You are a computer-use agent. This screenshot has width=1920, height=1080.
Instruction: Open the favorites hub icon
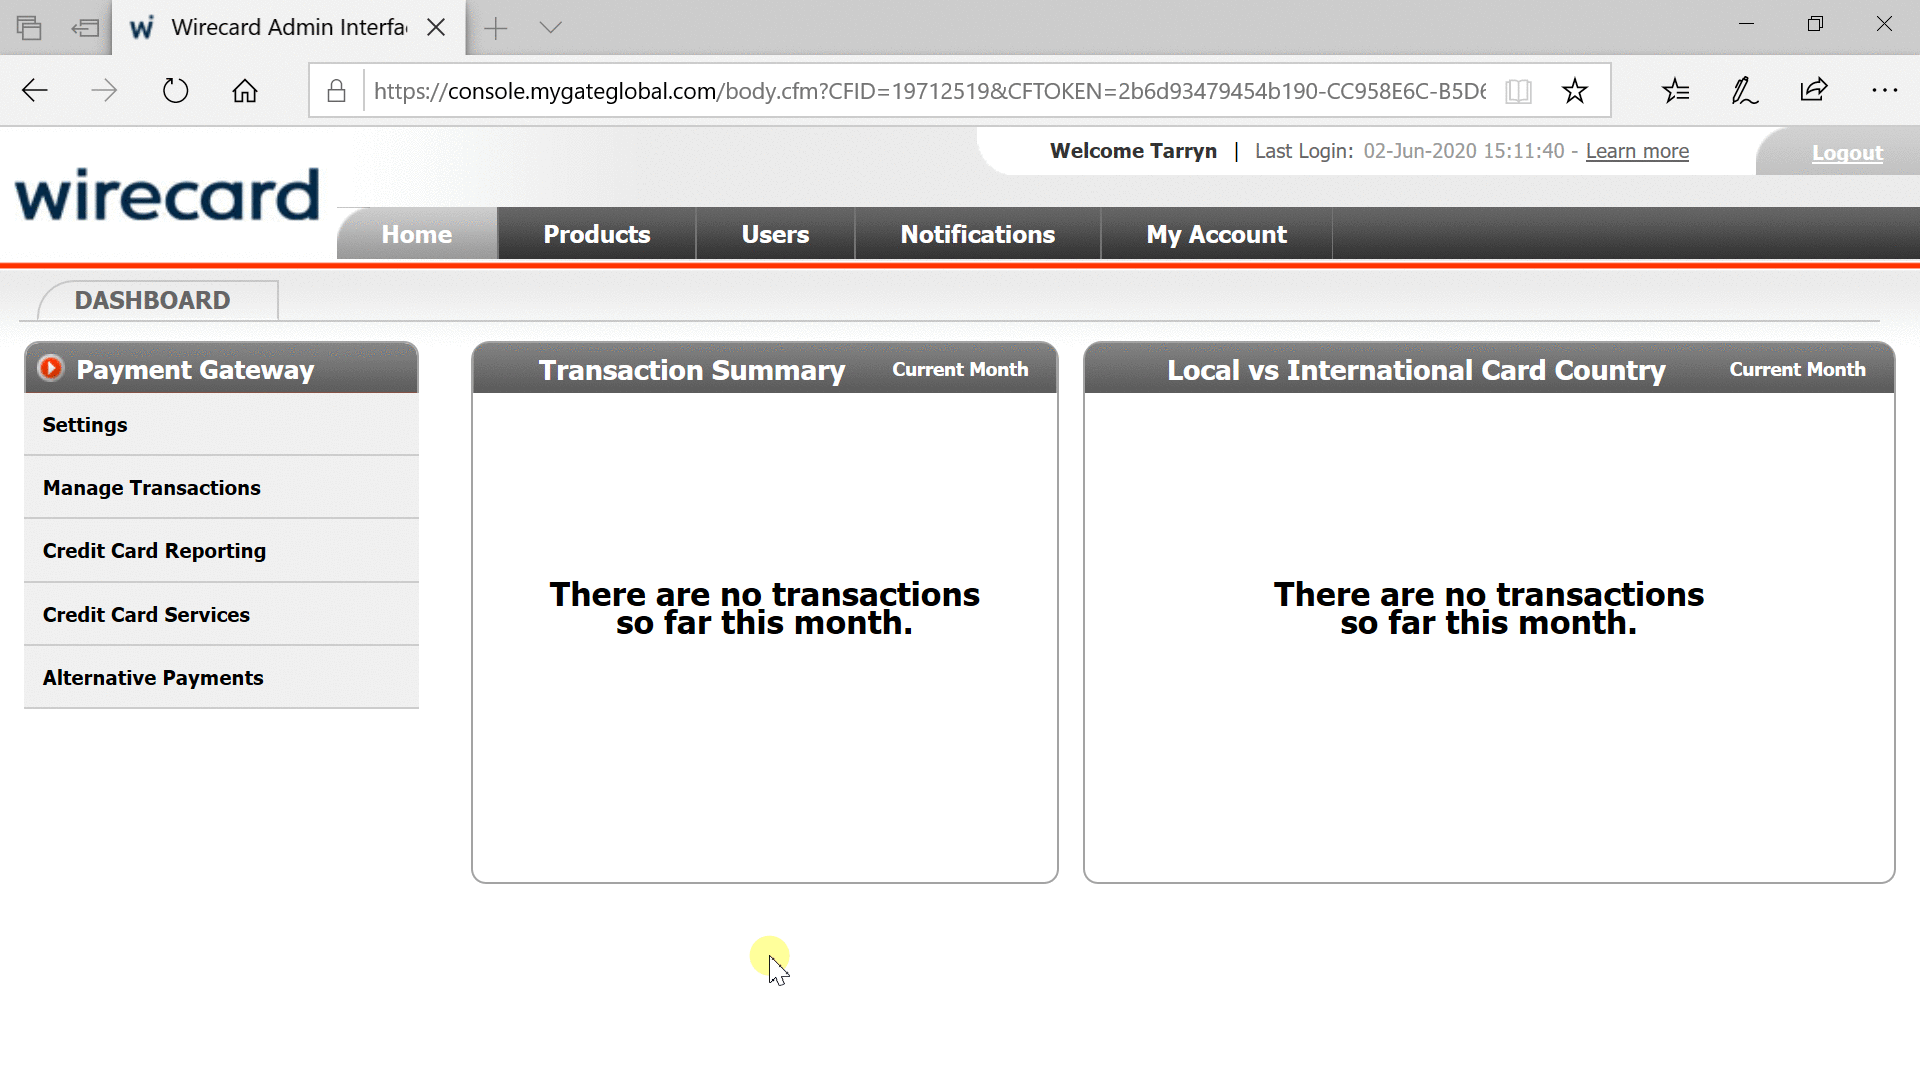1675,91
